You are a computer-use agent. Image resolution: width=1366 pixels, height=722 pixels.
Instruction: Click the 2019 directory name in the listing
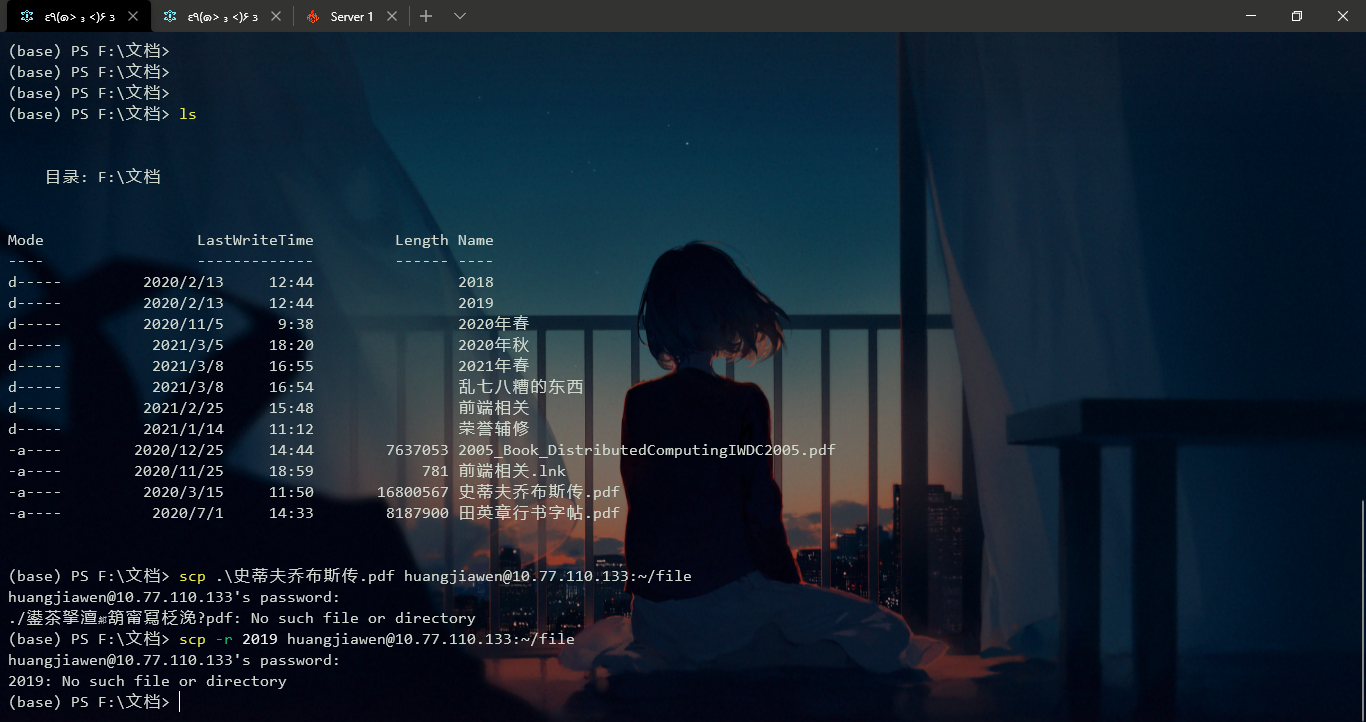click(x=475, y=302)
